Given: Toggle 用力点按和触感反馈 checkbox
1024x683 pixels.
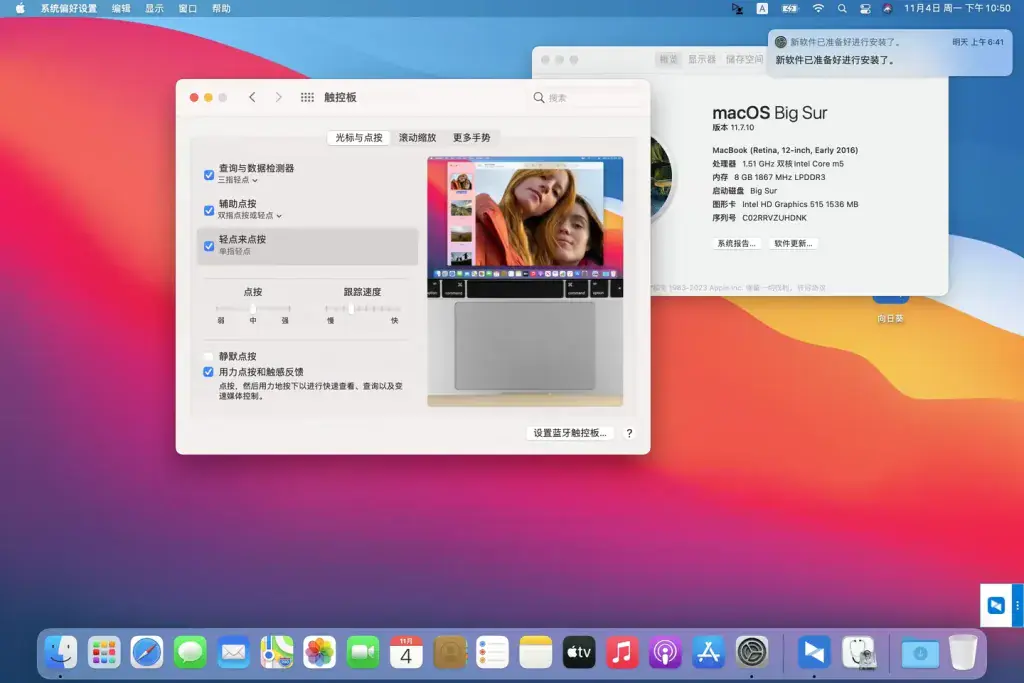Looking at the screenshot, I should (208, 372).
